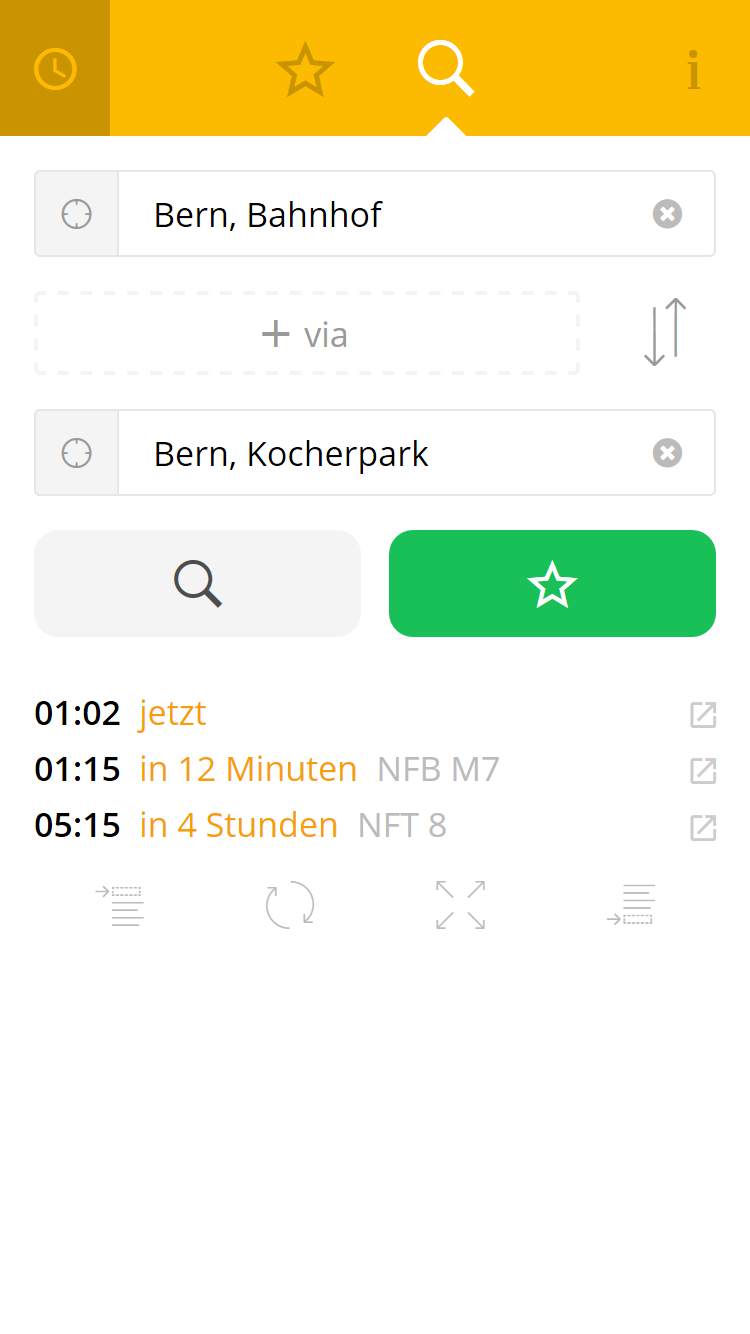Add a via stop
750x1334 pixels.
tap(306, 334)
